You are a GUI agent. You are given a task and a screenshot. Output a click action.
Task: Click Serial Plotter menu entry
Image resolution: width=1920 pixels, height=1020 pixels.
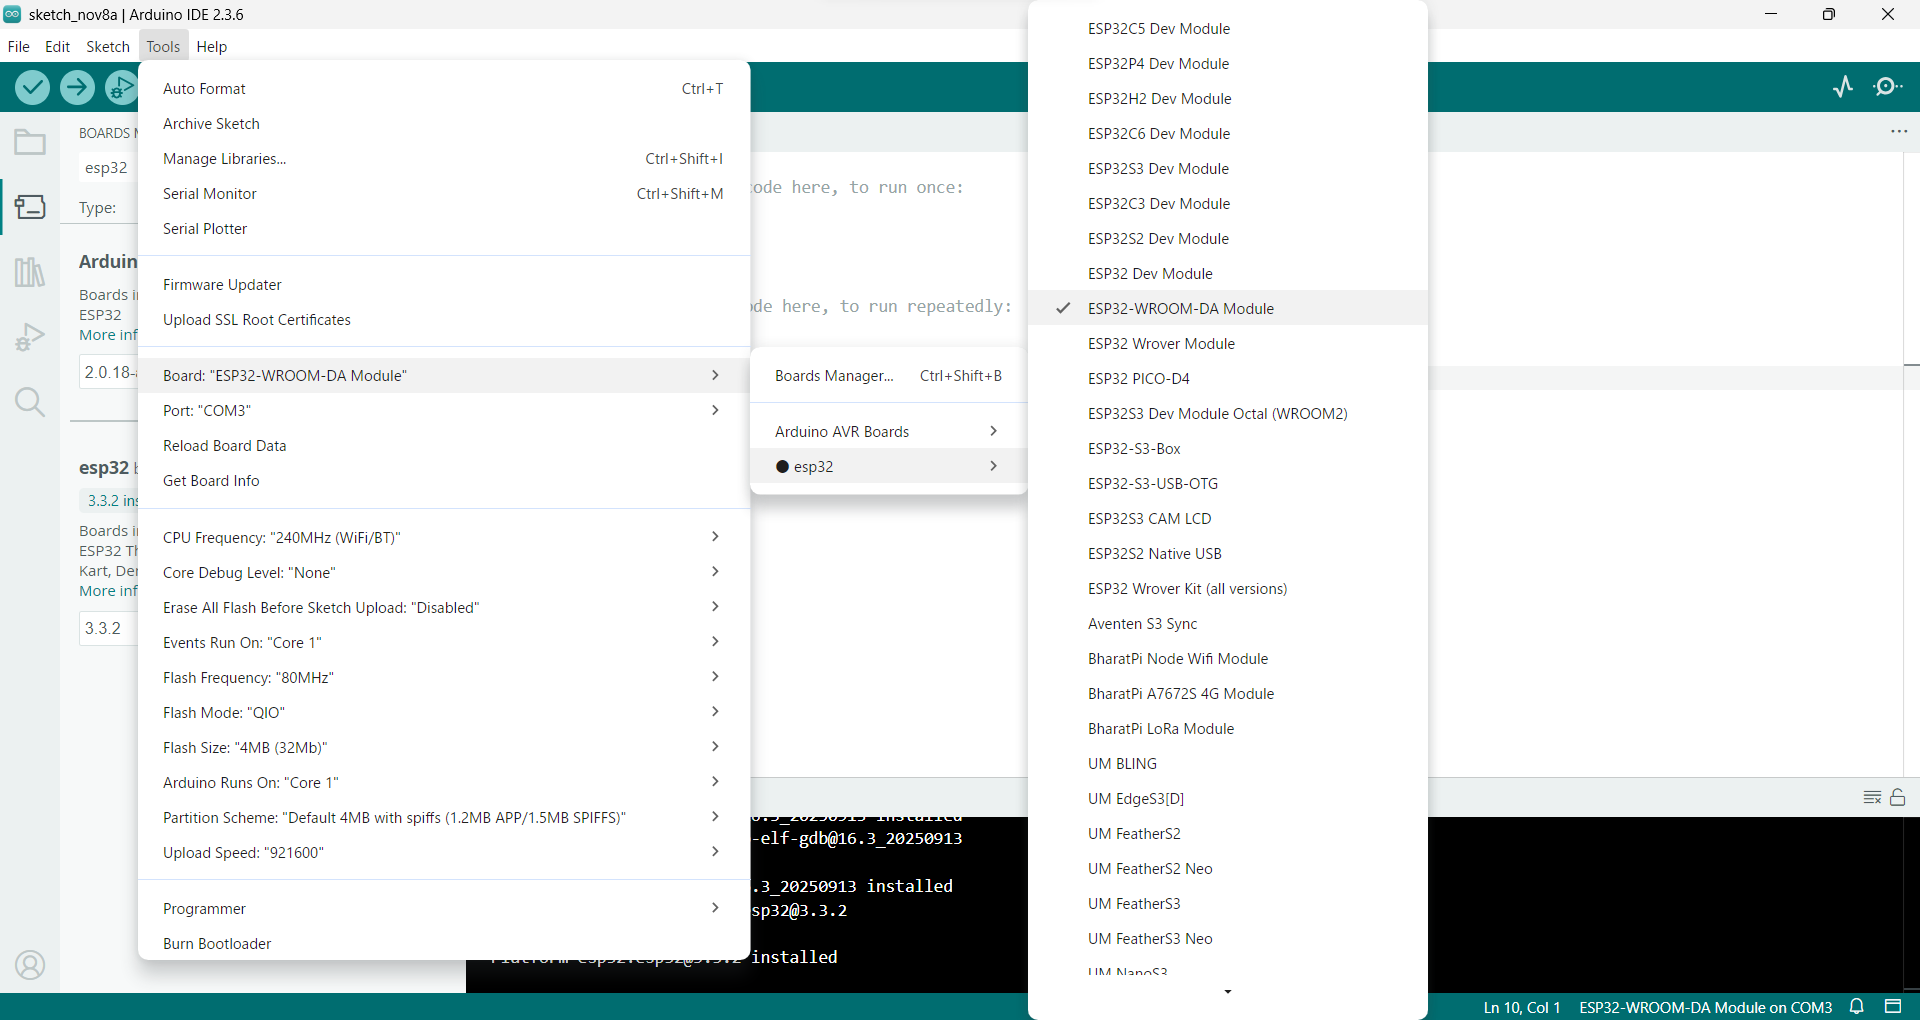(444, 228)
